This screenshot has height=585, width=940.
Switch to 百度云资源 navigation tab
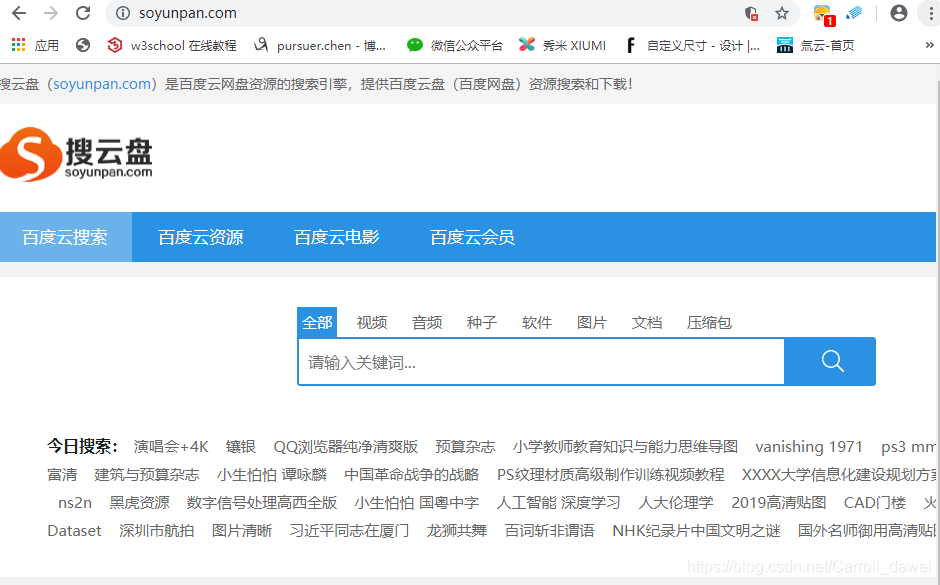point(200,237)
